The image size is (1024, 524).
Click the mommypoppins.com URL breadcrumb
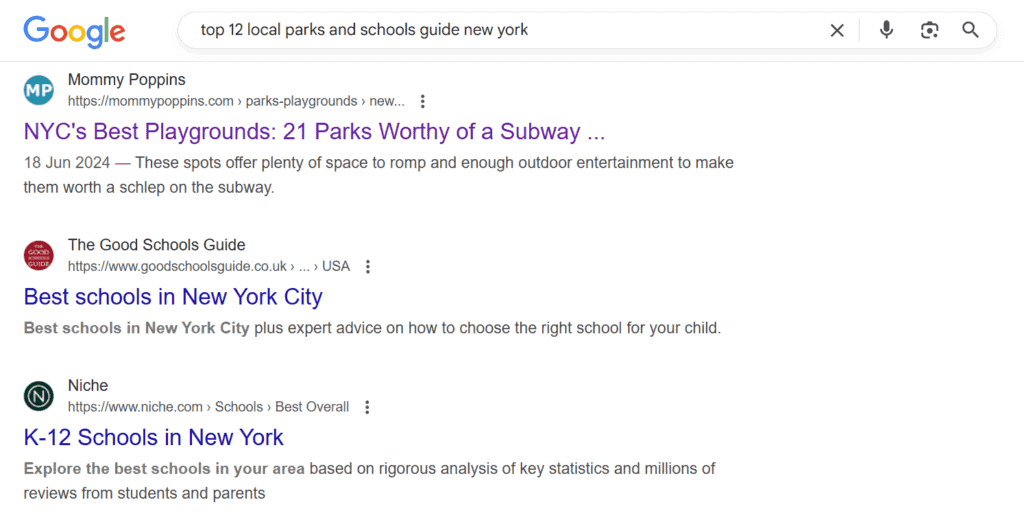coord(236,101)
